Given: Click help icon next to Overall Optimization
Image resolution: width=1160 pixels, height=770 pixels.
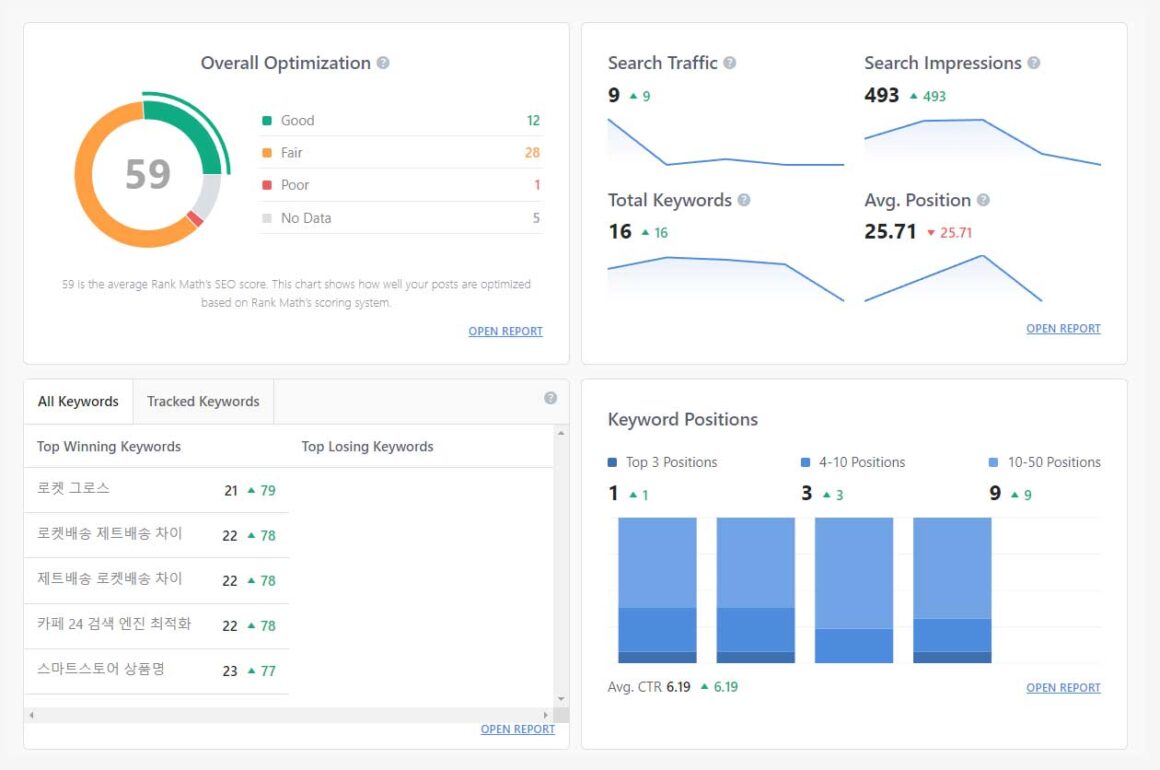Looking at the screenshot, I should [x=383, y=63].
